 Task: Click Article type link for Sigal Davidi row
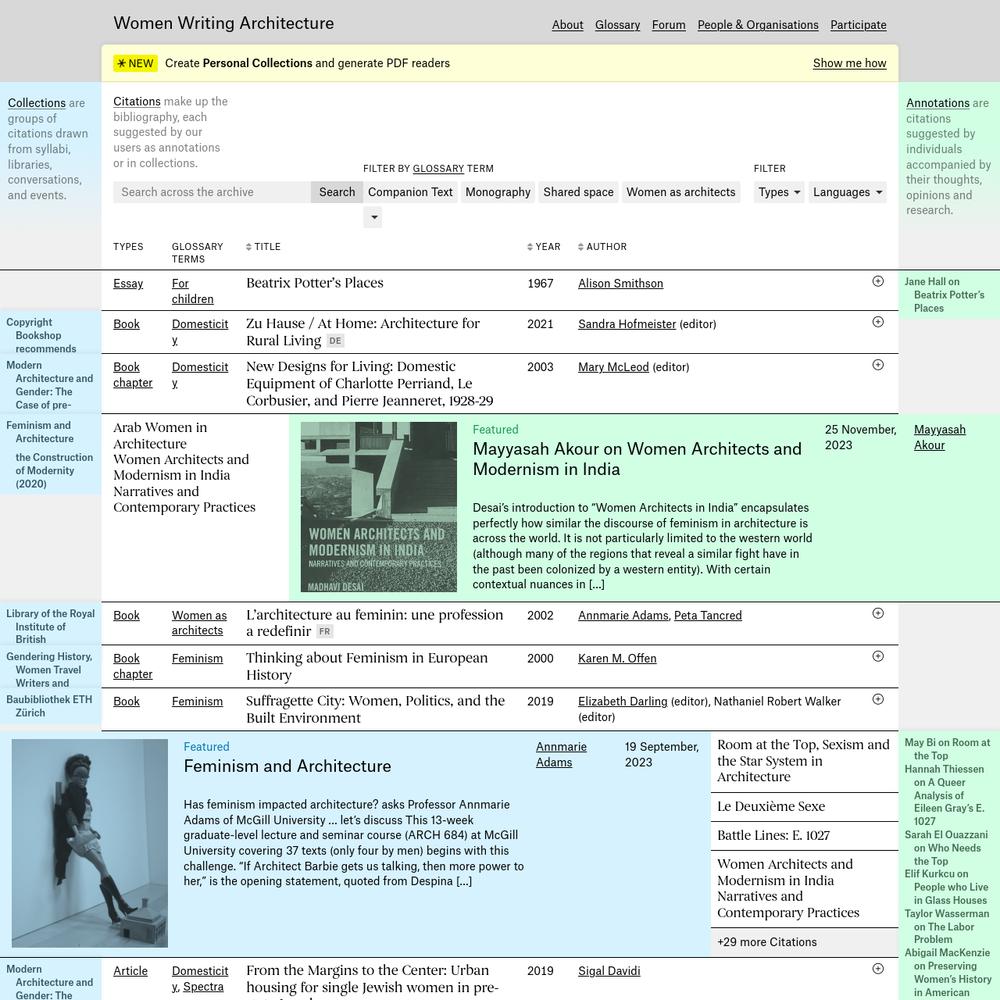130,971
